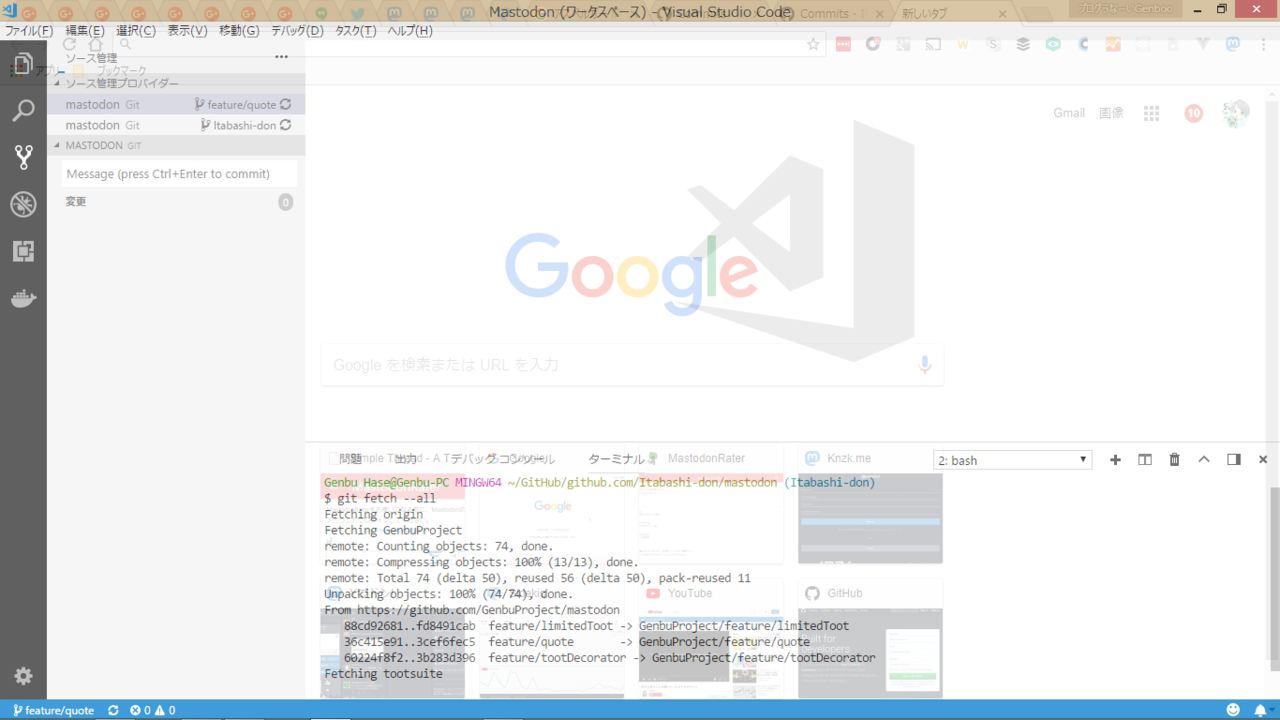Screen dimensions: 1280x720
Task: Open the Explorer view in activity bar
Action: (23, 65)
